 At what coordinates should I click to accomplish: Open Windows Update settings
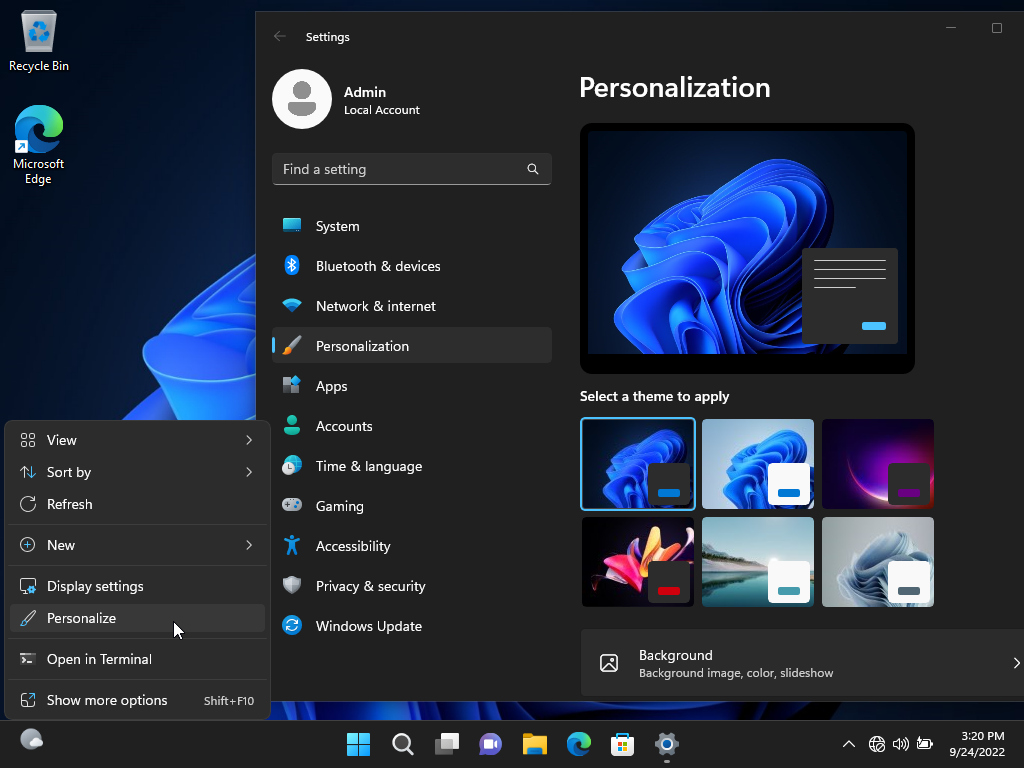point(412,626)
